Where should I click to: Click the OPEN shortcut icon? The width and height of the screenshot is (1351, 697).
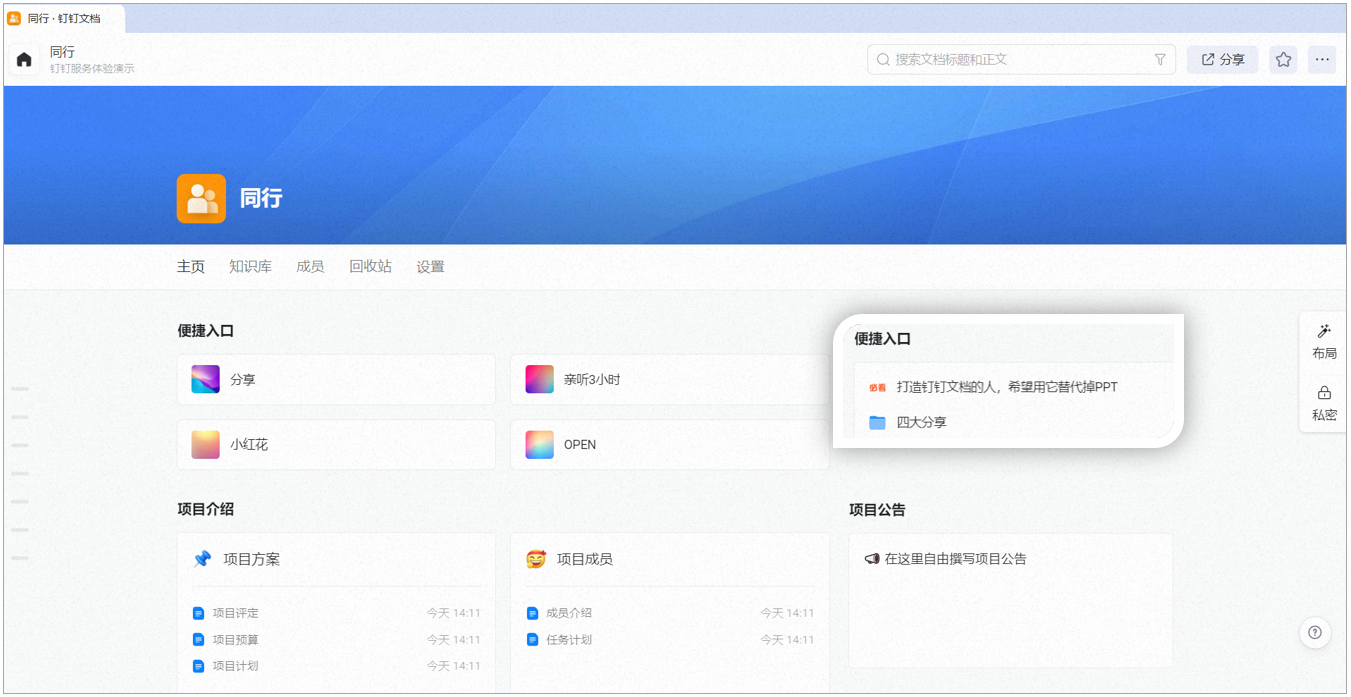(539, 445)
